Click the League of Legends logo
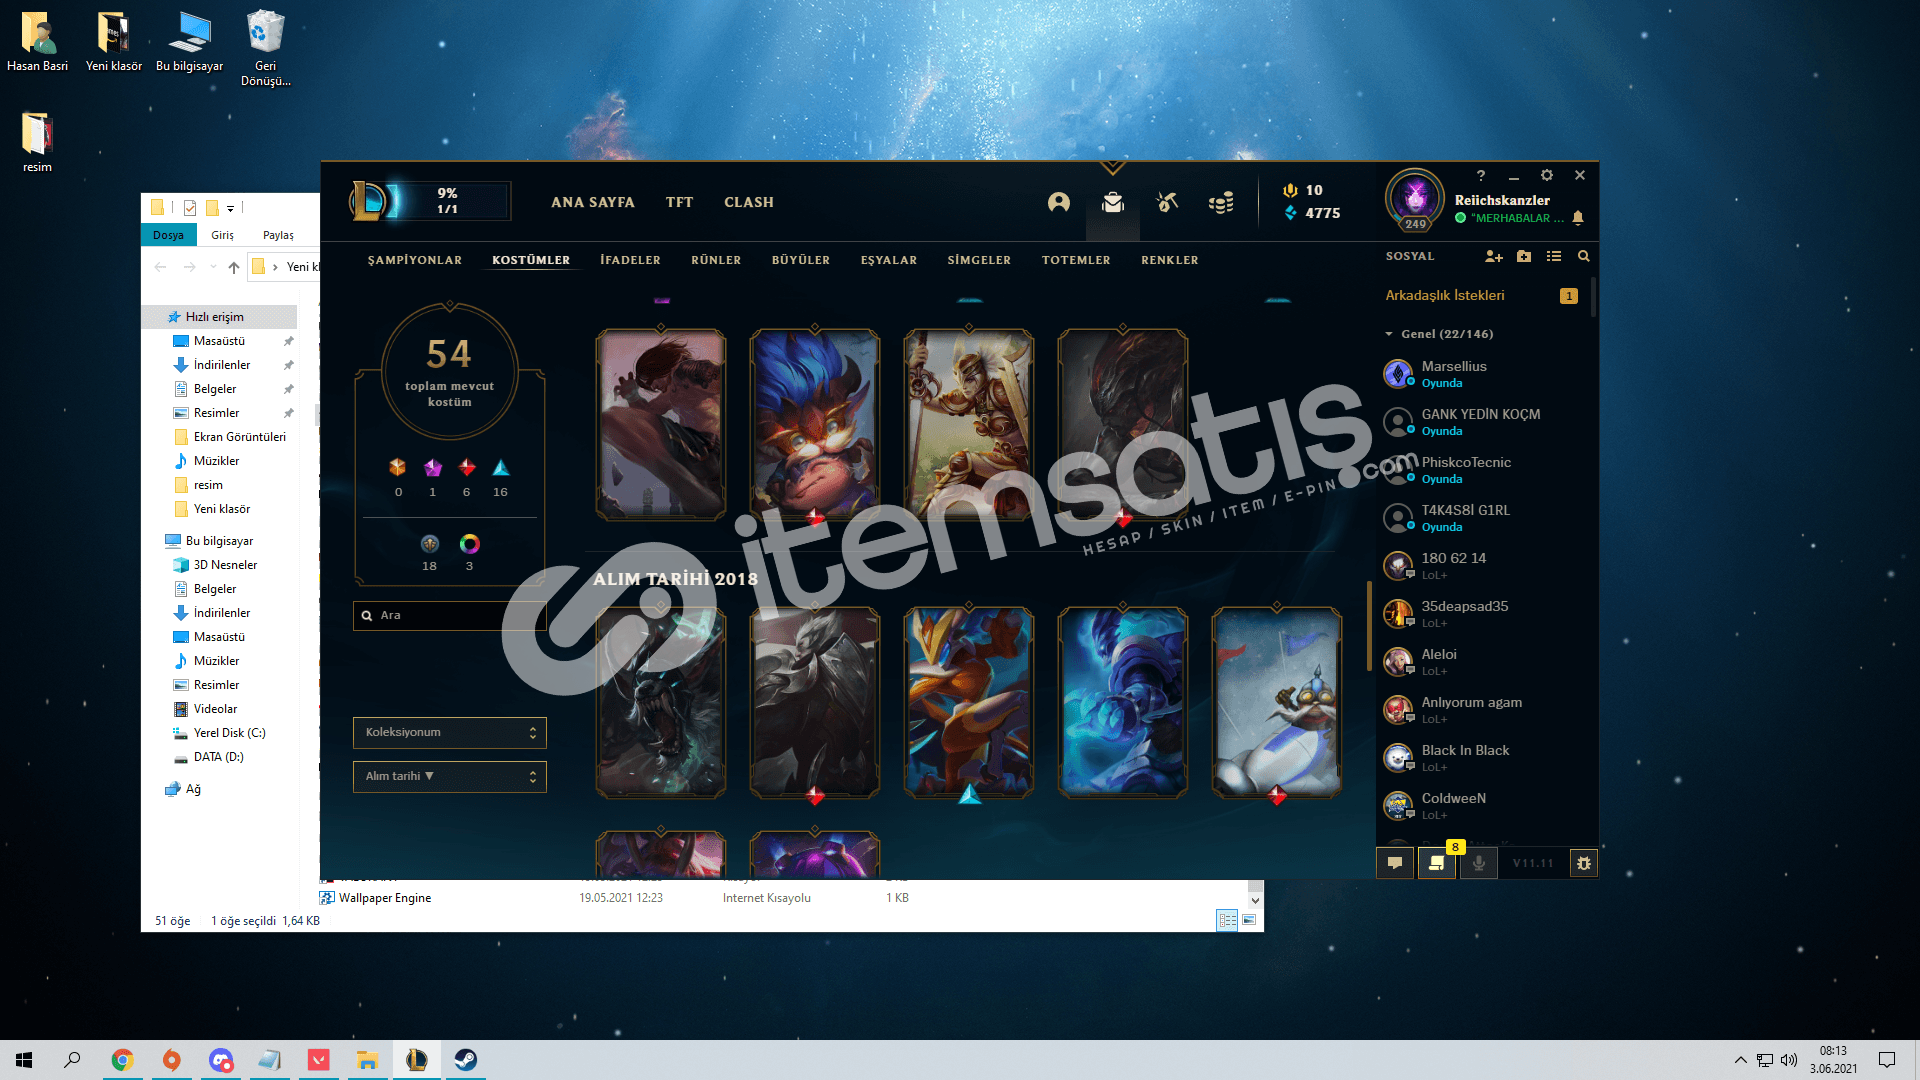Viewport: 1920px width, 1080px height. click(368, 201)
